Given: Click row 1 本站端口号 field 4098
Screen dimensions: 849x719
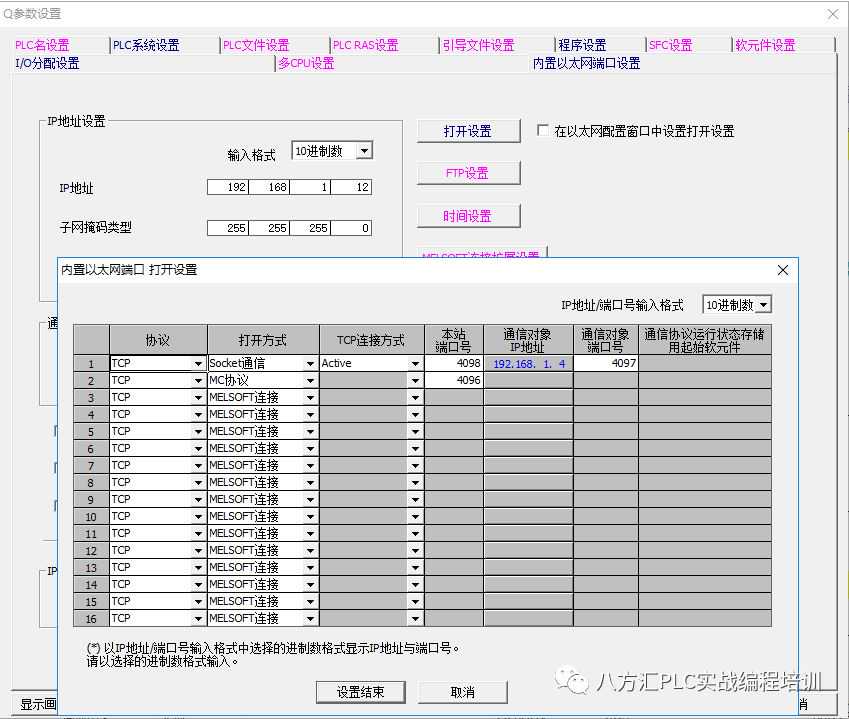Looking at the screenshot, I should 454,364.
